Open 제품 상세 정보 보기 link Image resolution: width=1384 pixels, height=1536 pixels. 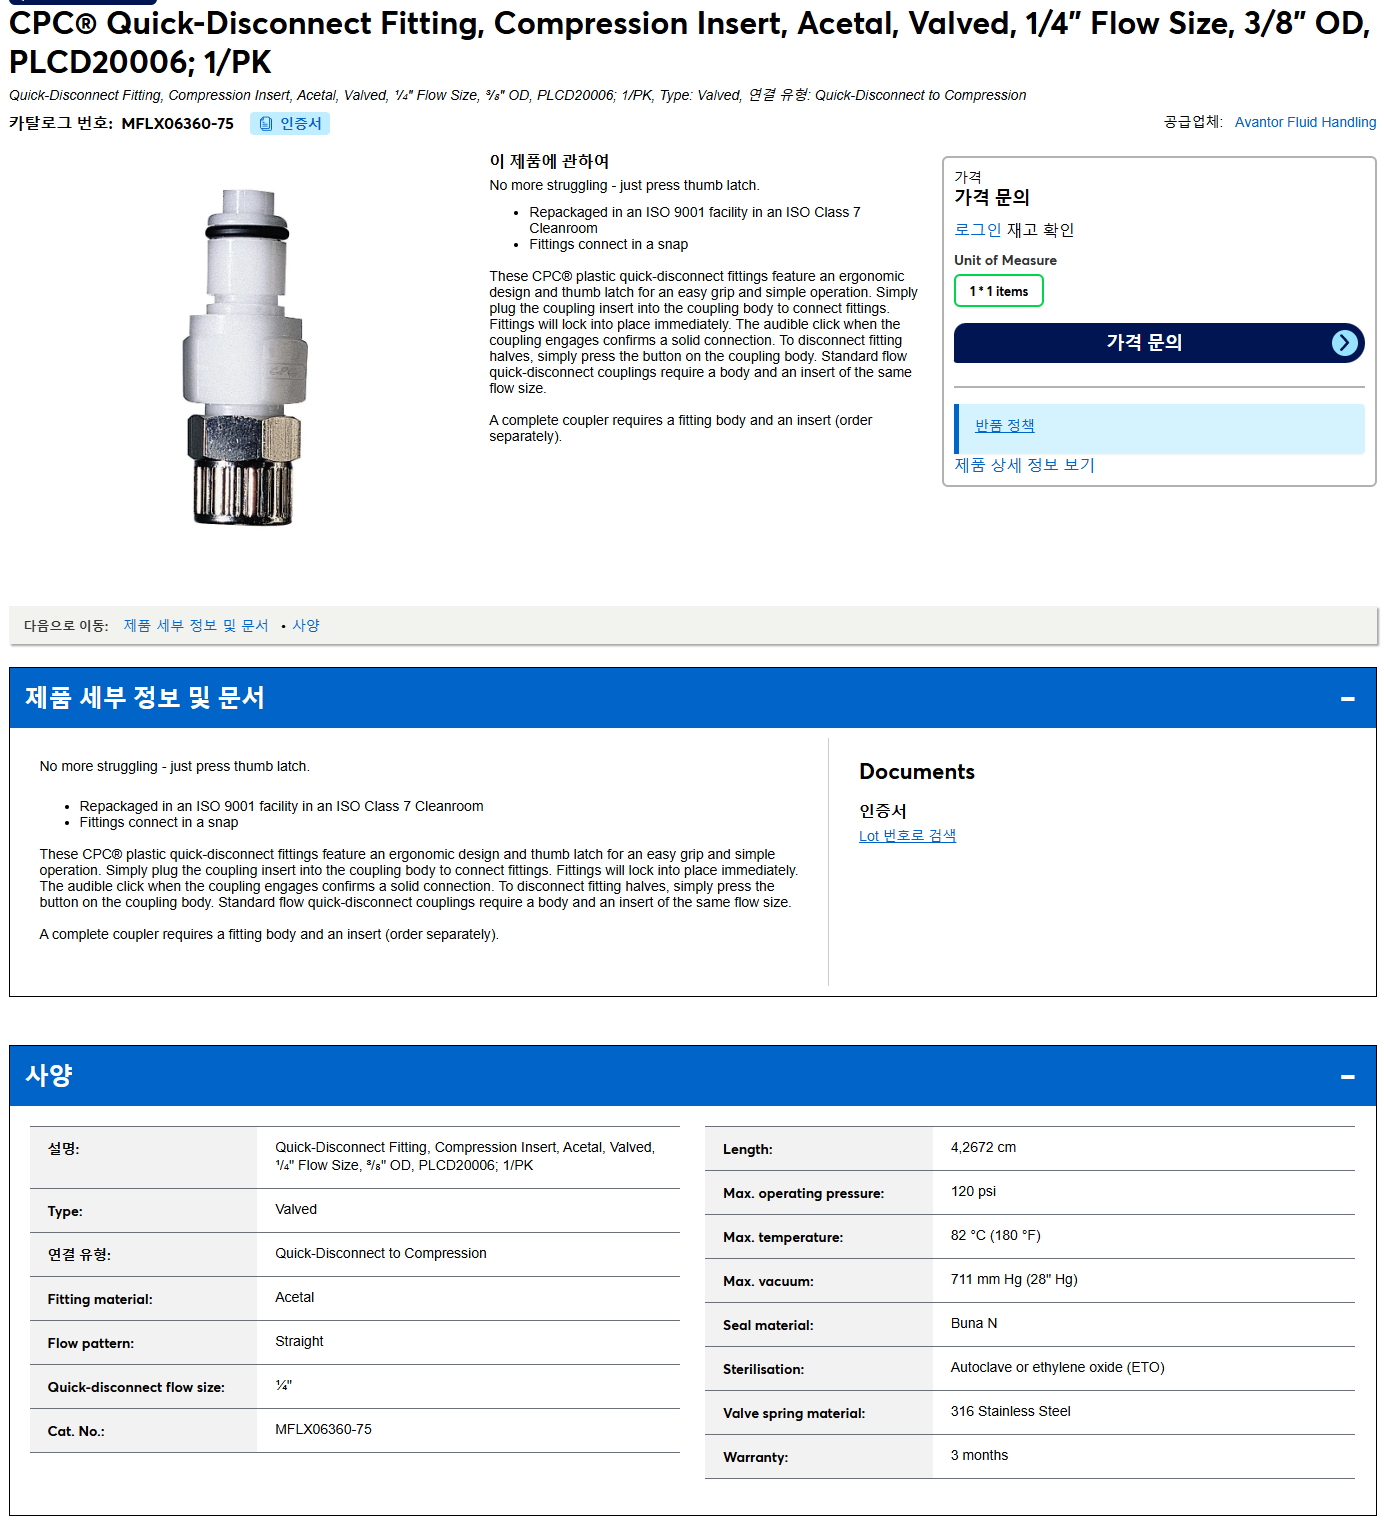pyautogui.click(x=1024, y=465)
